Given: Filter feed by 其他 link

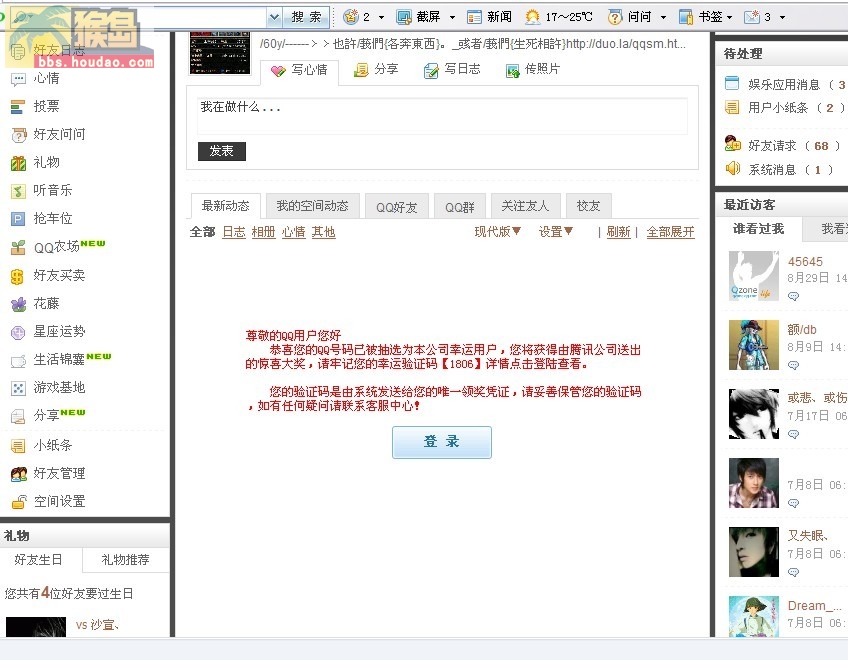Looking at the screenshot, I should coord(323,232).
